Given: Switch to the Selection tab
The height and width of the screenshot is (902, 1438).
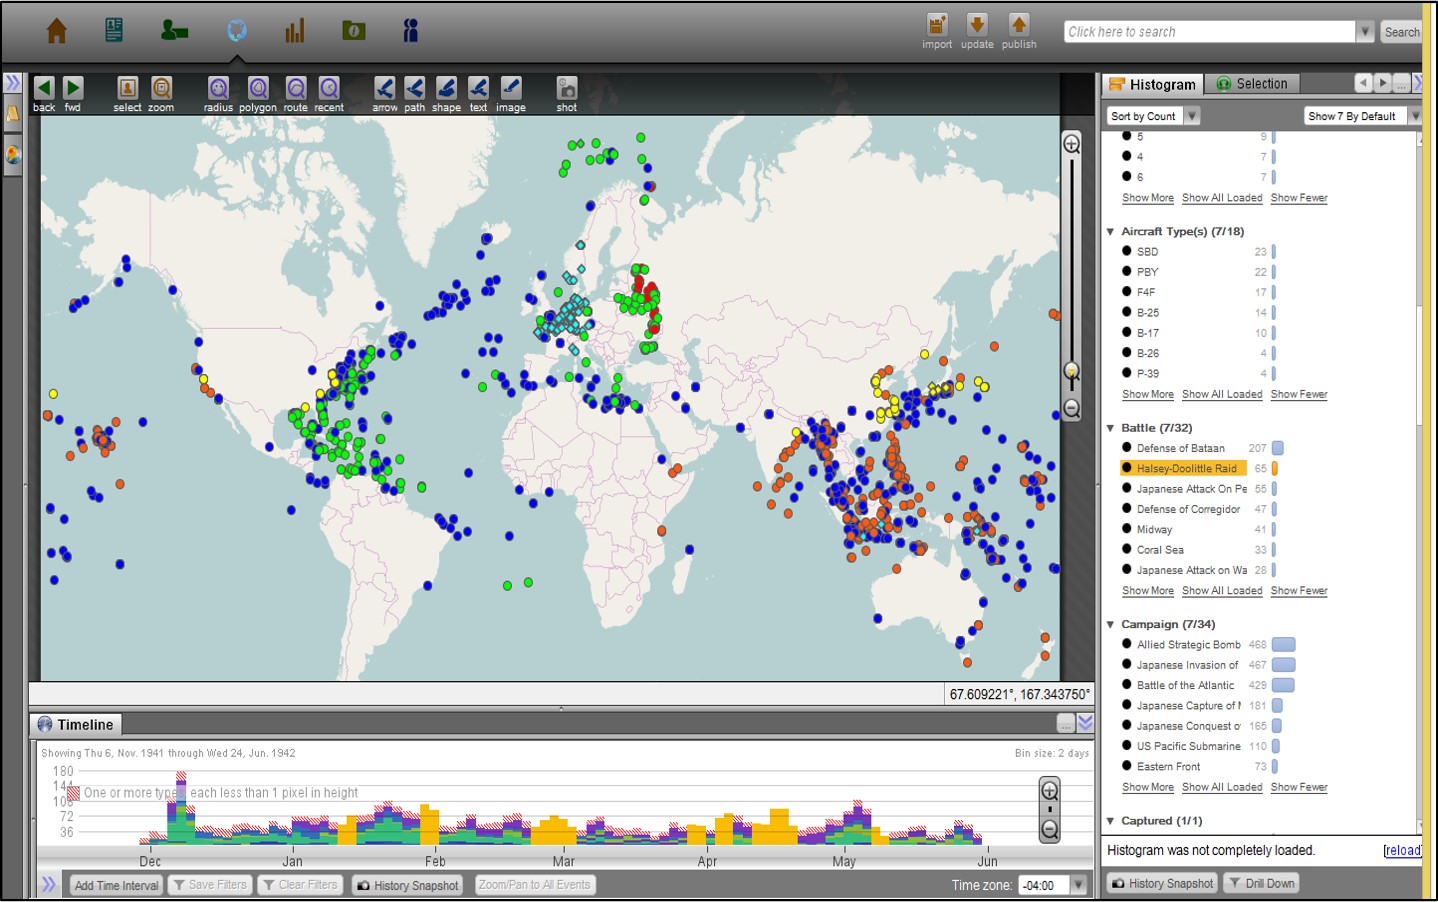Looking at the screenshot, I should click(1252, 84).
